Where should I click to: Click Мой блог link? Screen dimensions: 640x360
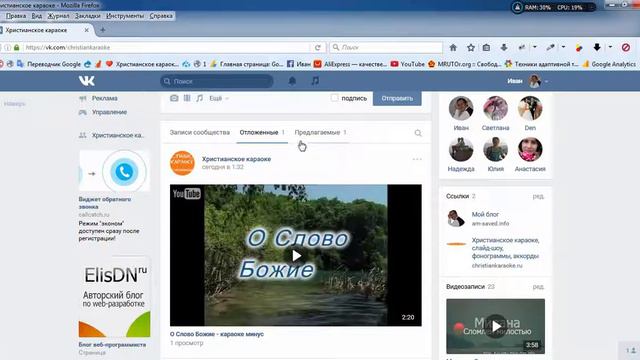tap(485, 214)
